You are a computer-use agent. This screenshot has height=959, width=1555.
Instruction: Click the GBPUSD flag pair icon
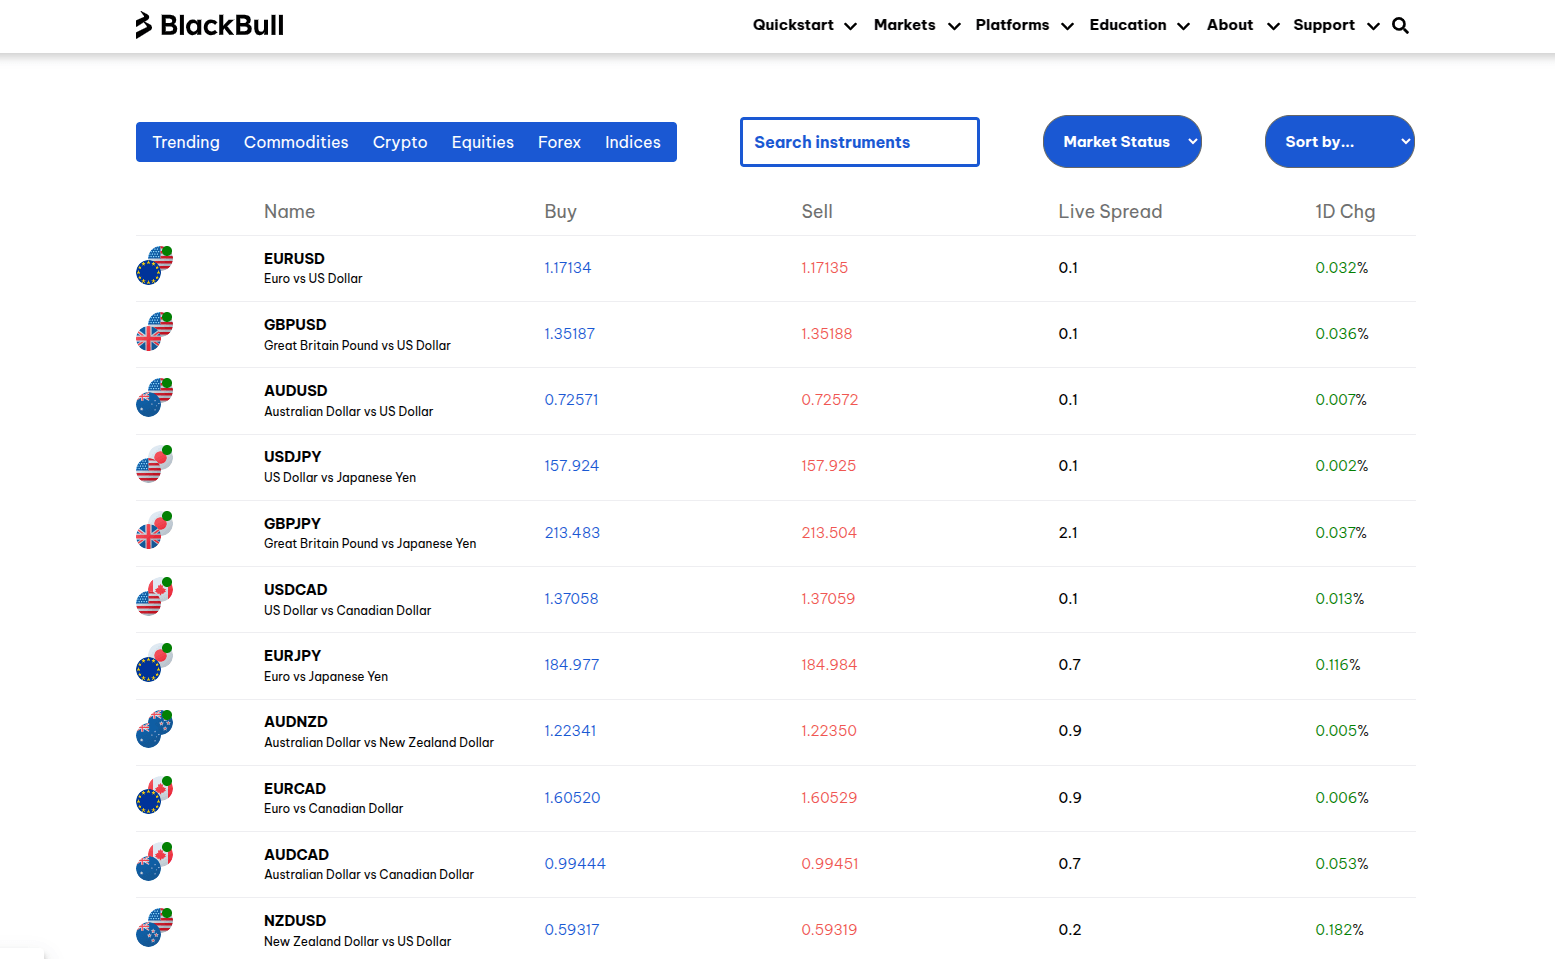(x=154, y=332)
